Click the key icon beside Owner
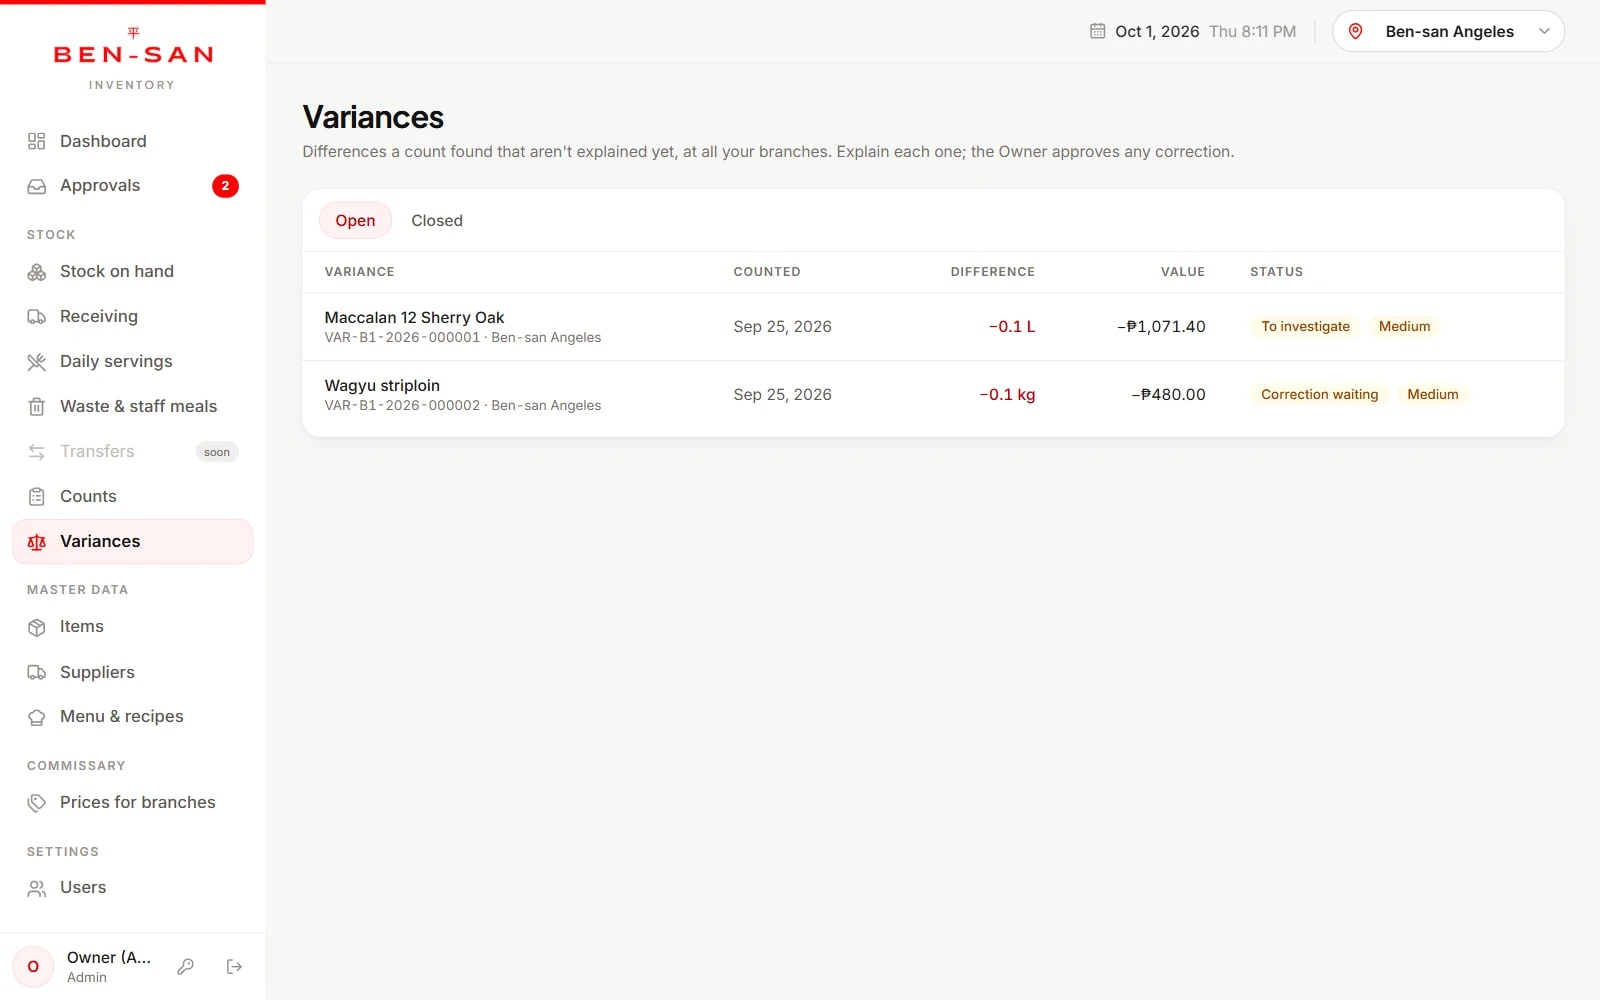Image resolution: width=1600 pixels, height=1000 pixels. click(x=185, y=967)
